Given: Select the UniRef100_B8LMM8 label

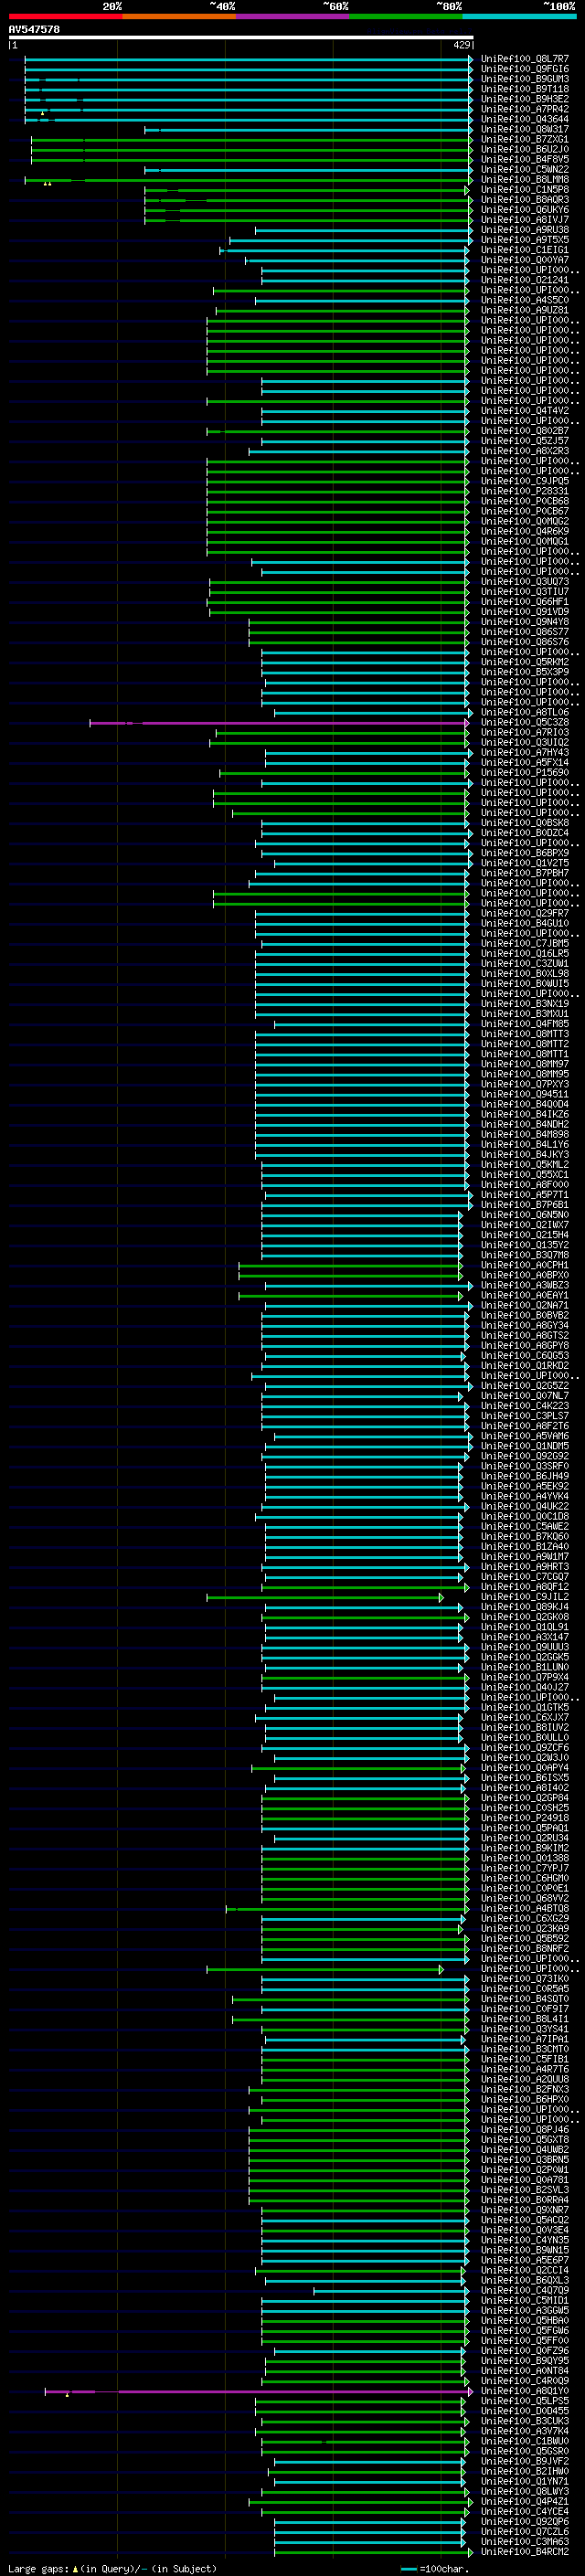Looking at the screenshot, I should (524, 179).
